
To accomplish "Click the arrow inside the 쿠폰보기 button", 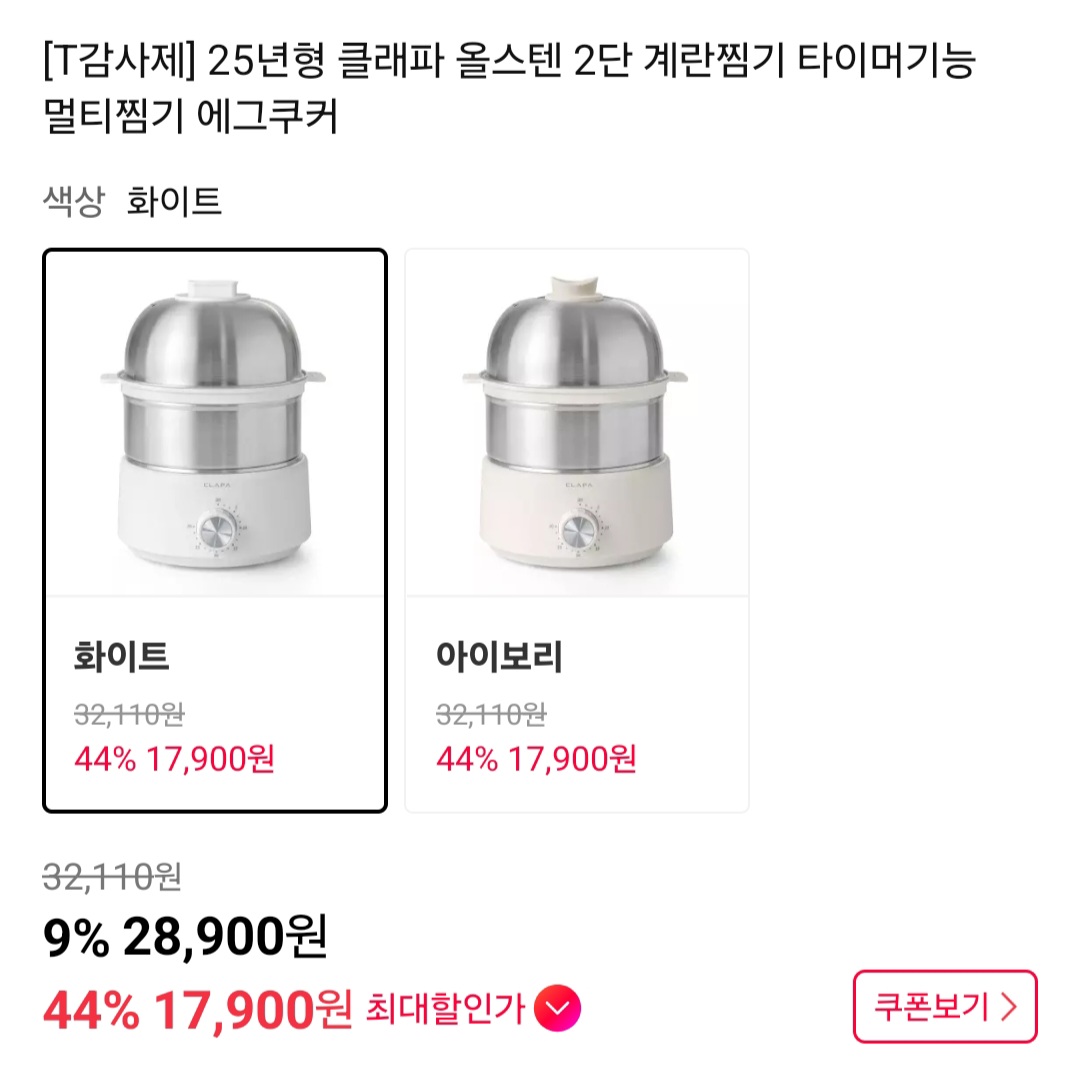I will coord(1008,1007).
